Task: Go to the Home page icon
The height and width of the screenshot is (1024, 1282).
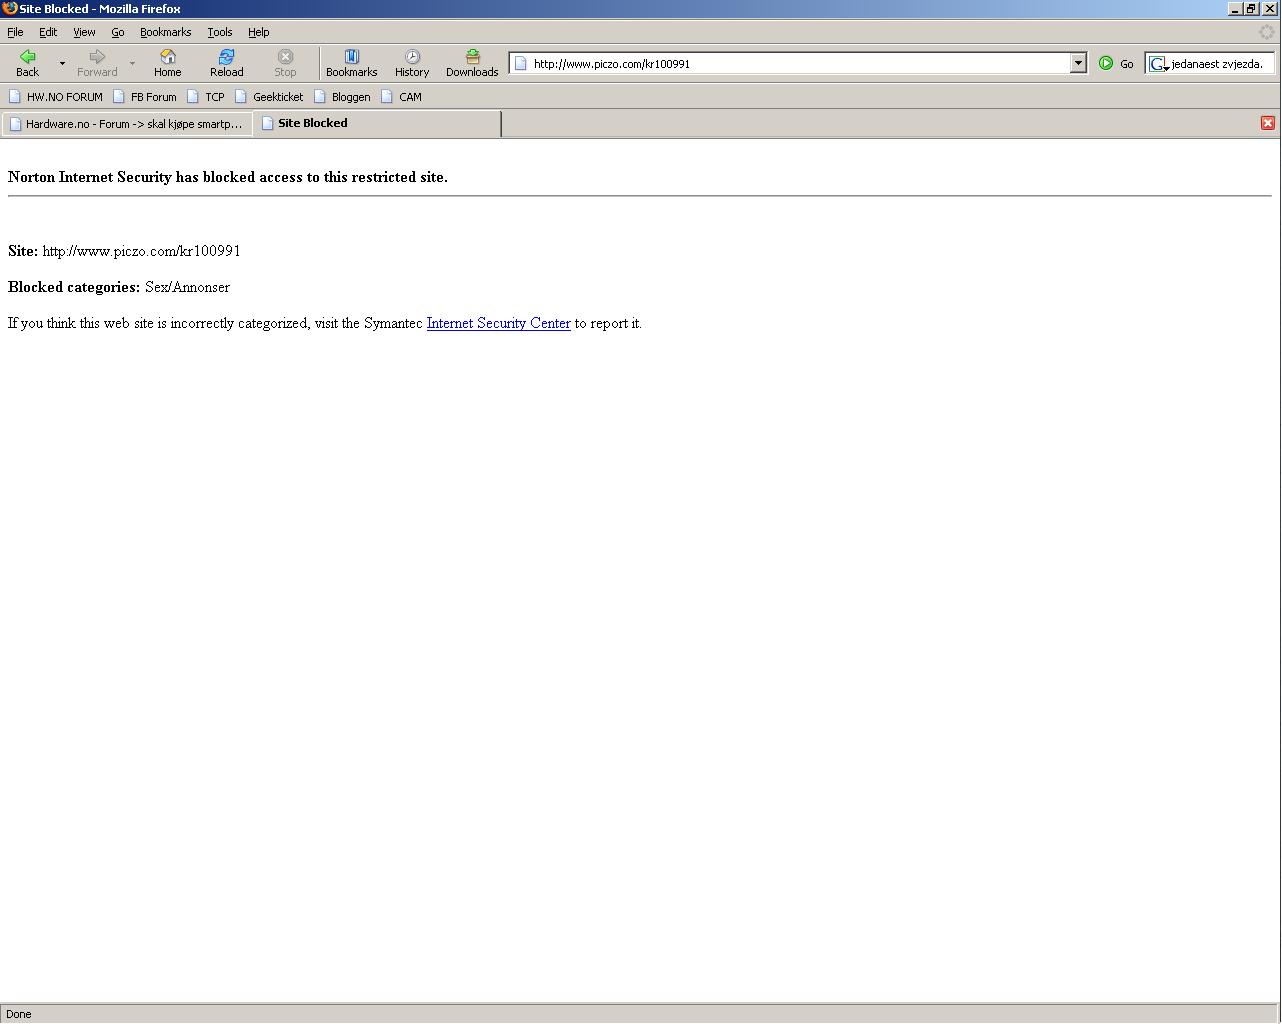Action: [x=167, y=63]
